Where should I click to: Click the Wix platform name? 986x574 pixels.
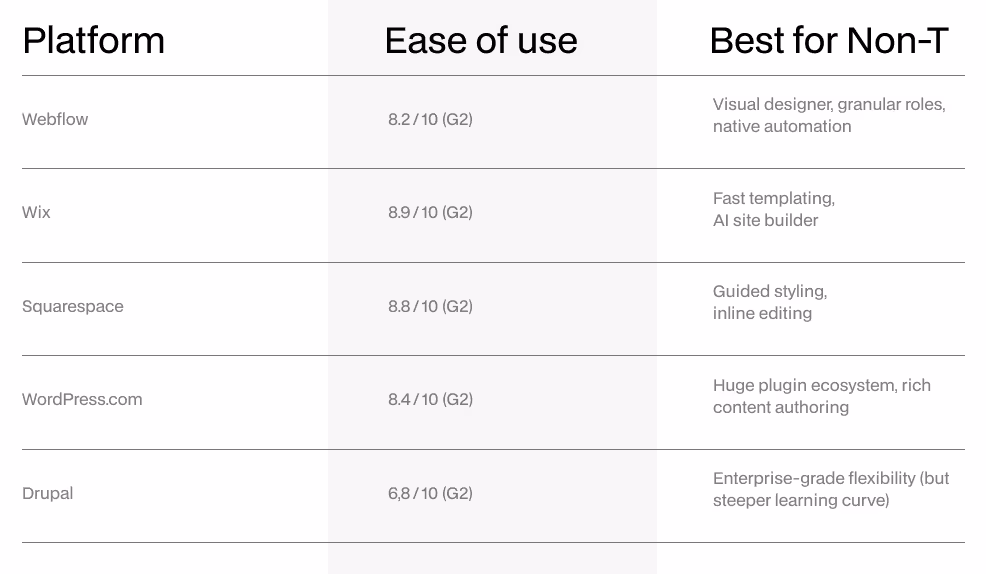click(x=36, y=212)
